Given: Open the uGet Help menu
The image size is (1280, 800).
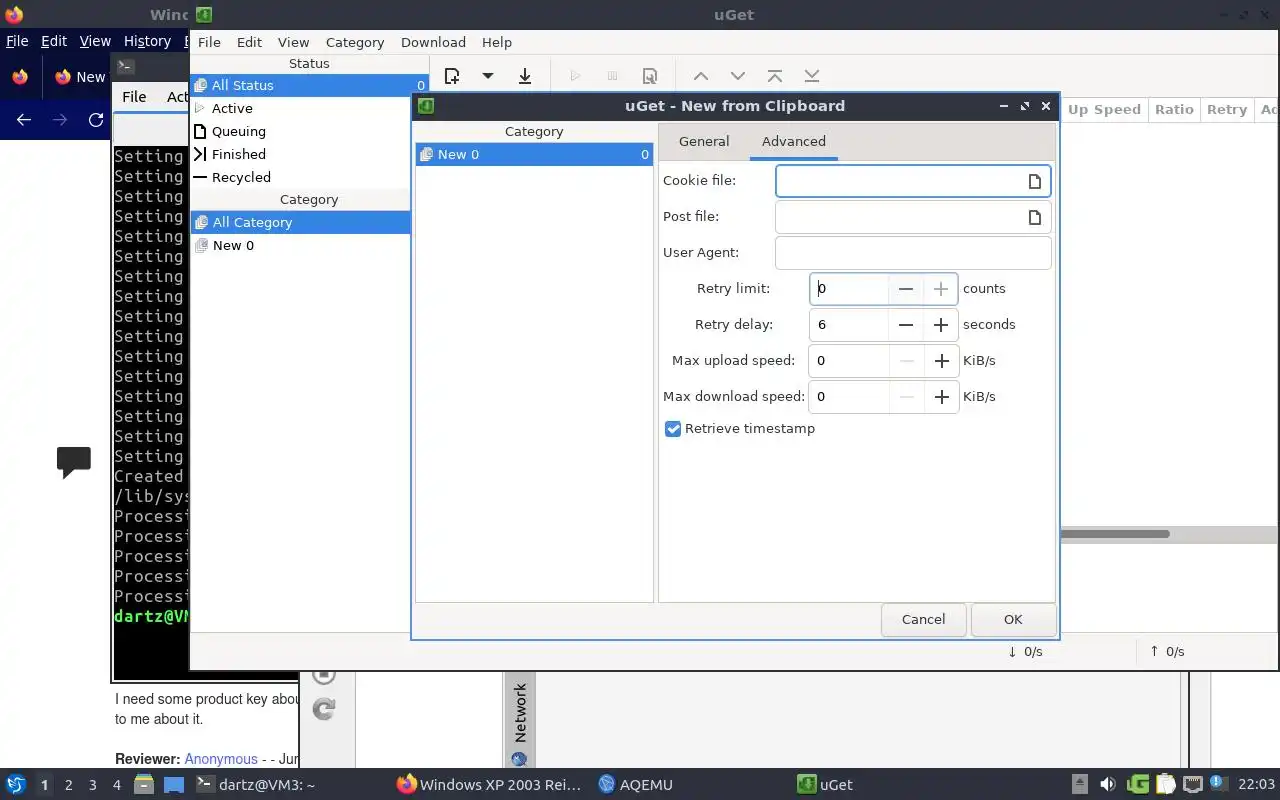Looking at the screenshot, I should [x=497, y=42].
